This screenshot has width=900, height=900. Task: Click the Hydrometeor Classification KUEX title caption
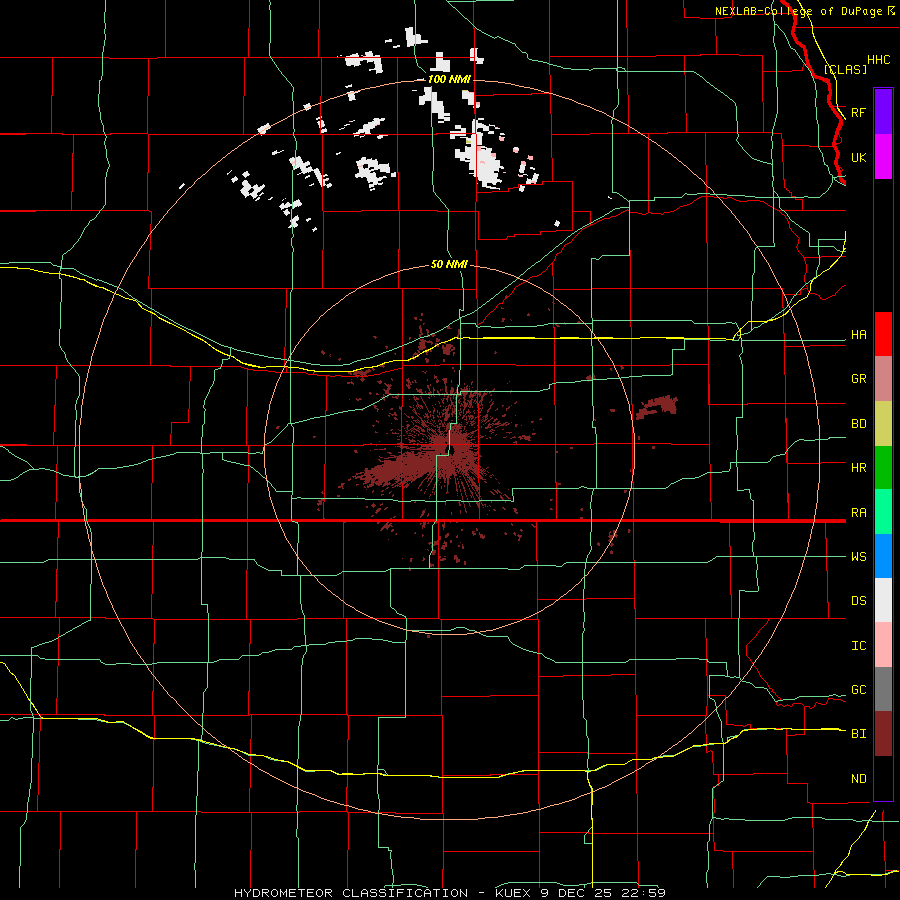pyautogui.click(x=449, y=893)
